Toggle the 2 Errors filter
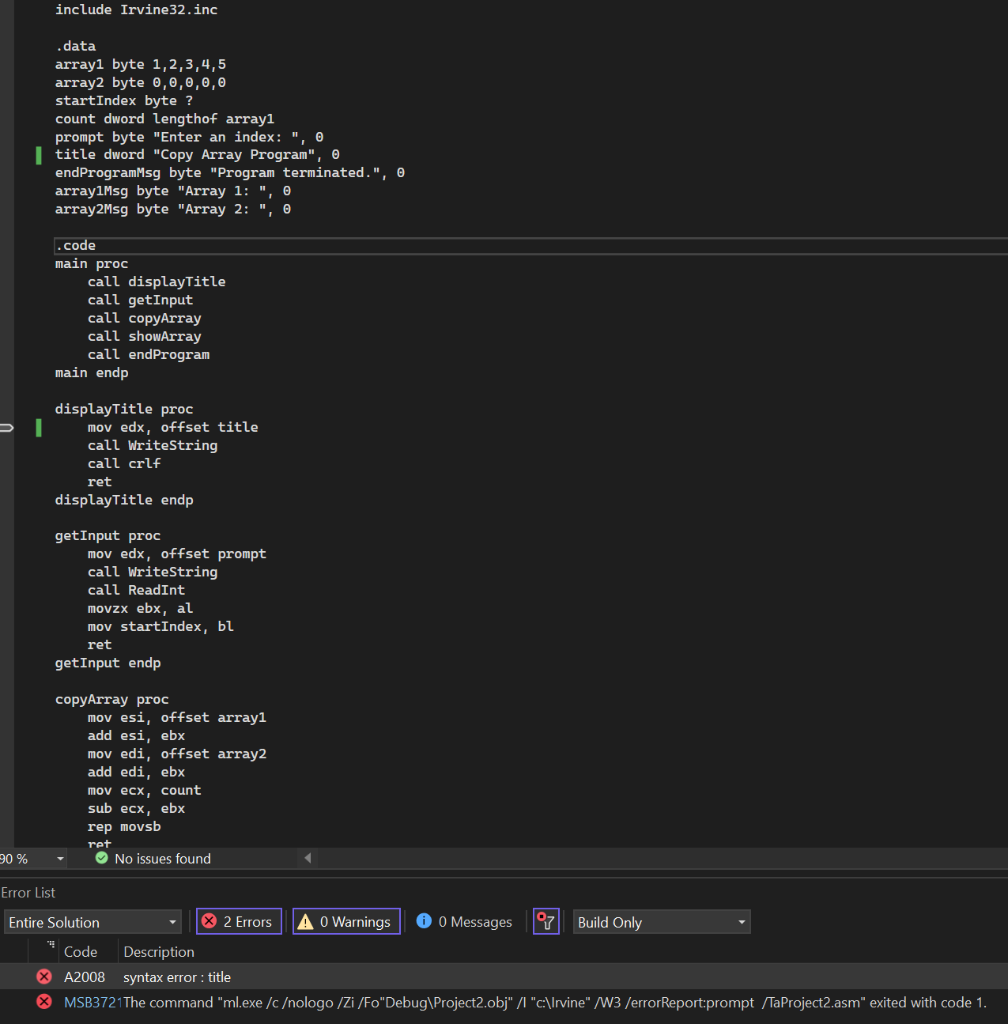This screenshot has height=1024, width=1008. 238,921
